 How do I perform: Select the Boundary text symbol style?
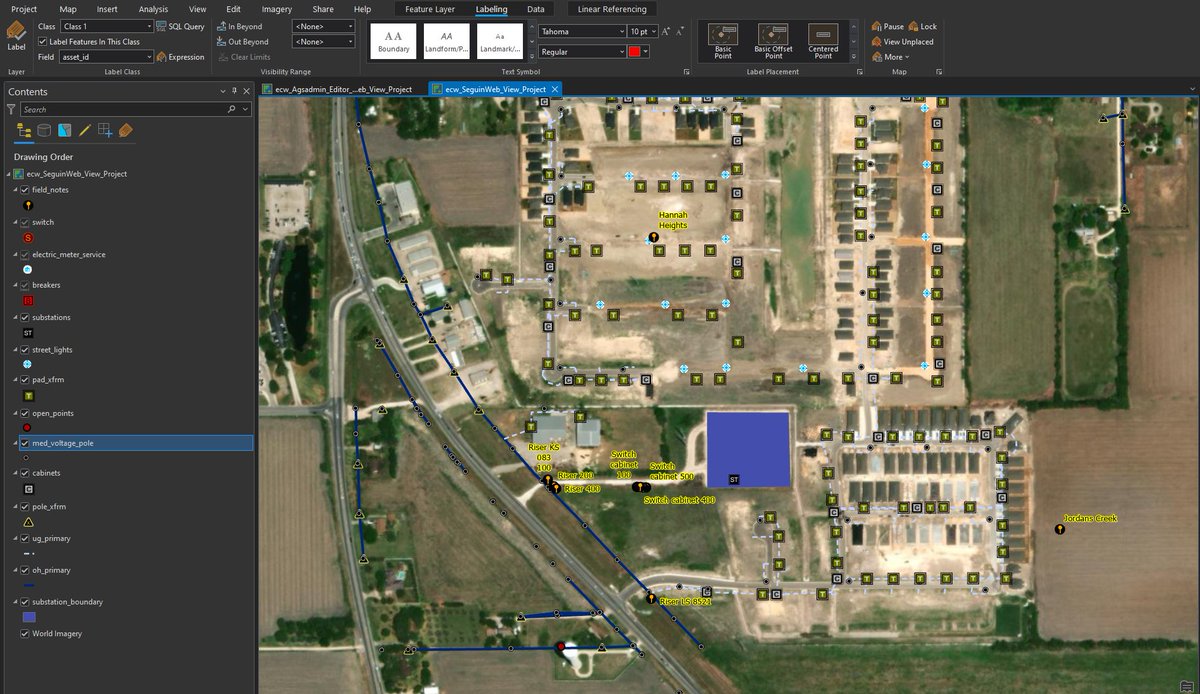(393, 41)
